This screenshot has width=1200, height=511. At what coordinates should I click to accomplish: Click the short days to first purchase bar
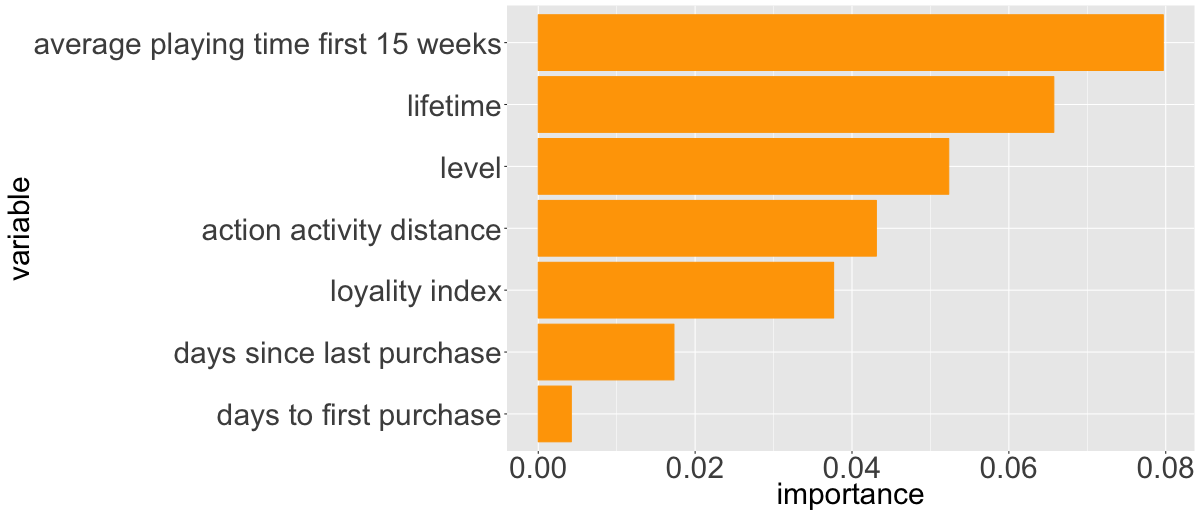(x=555, y=414)
